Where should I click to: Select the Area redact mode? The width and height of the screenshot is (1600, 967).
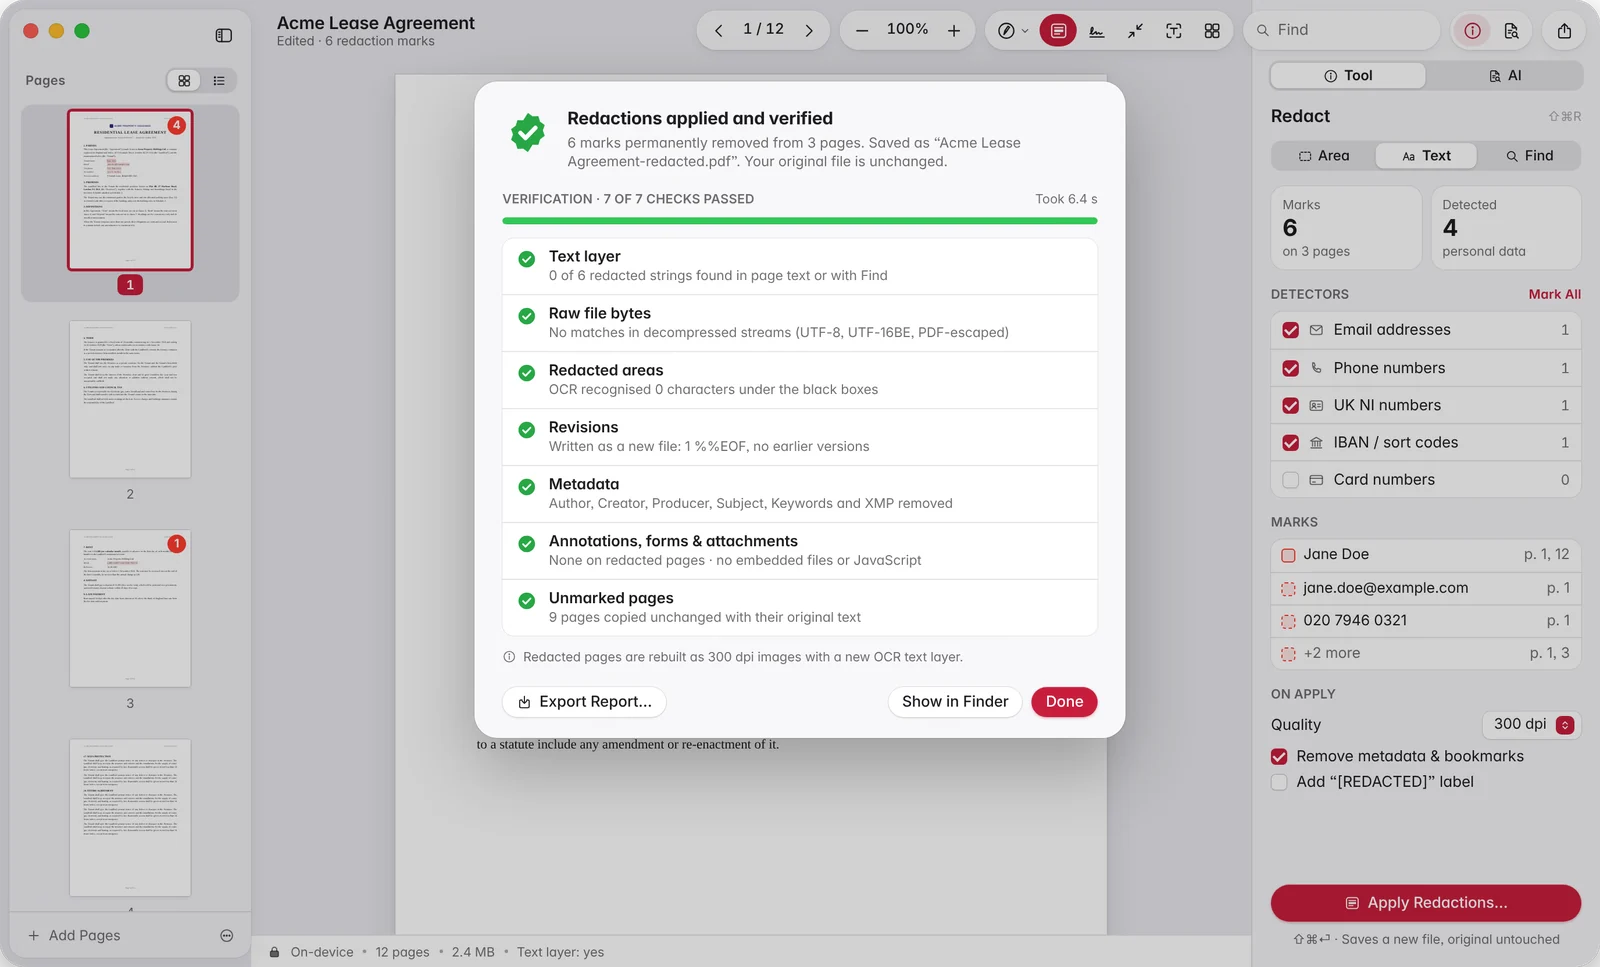(x=1323, y=156)
